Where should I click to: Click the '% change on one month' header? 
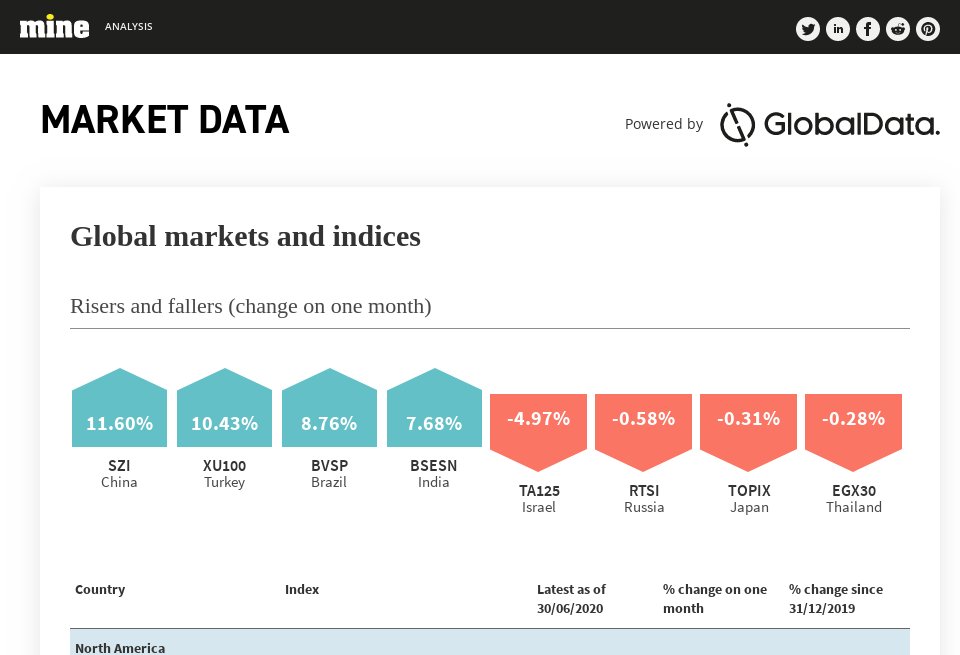point(714,598)
